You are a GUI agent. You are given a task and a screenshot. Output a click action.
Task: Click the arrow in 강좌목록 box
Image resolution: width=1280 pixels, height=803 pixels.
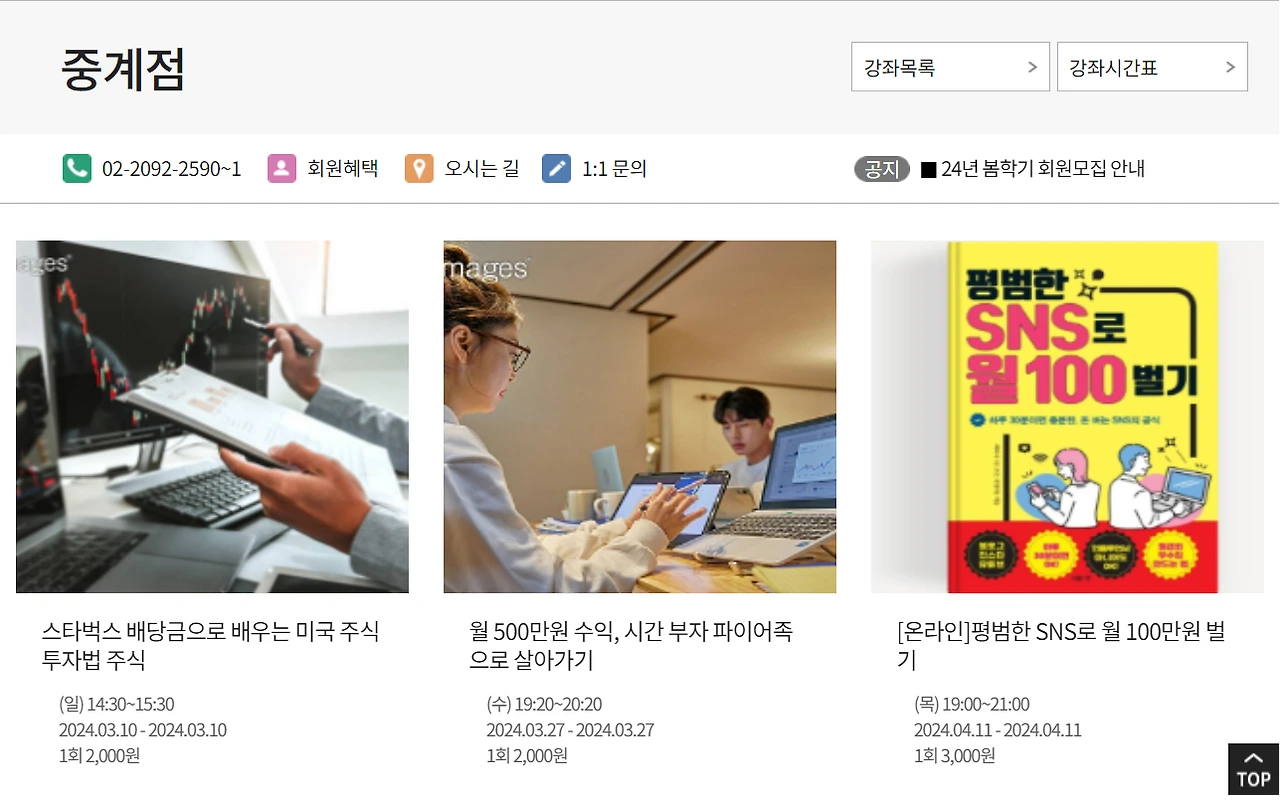pos(1032,67)
